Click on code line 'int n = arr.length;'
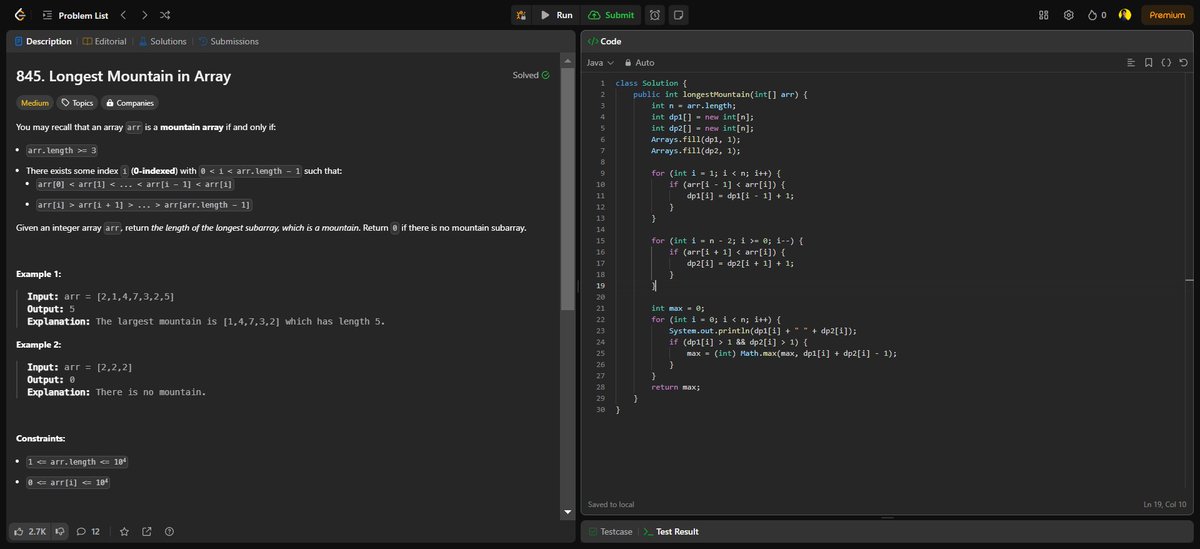 coord(693,105)
